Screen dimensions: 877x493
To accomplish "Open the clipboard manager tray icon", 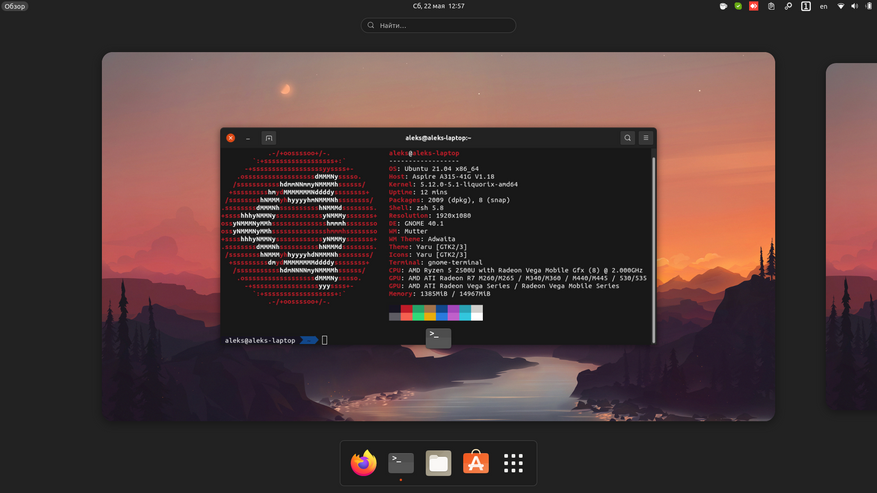I will [771, 6].
